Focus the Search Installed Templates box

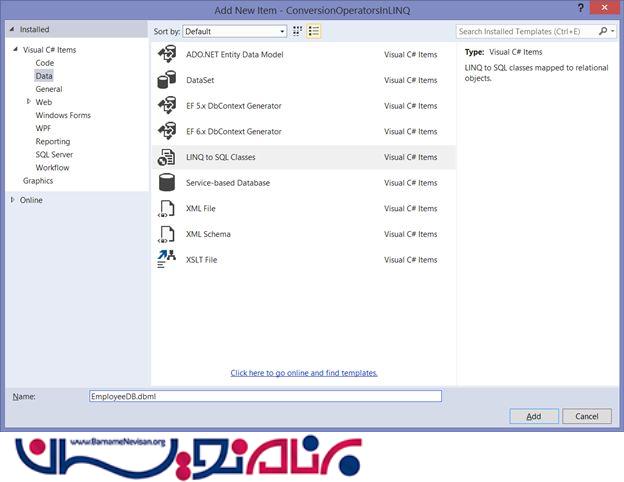click(x=529, y=31)
